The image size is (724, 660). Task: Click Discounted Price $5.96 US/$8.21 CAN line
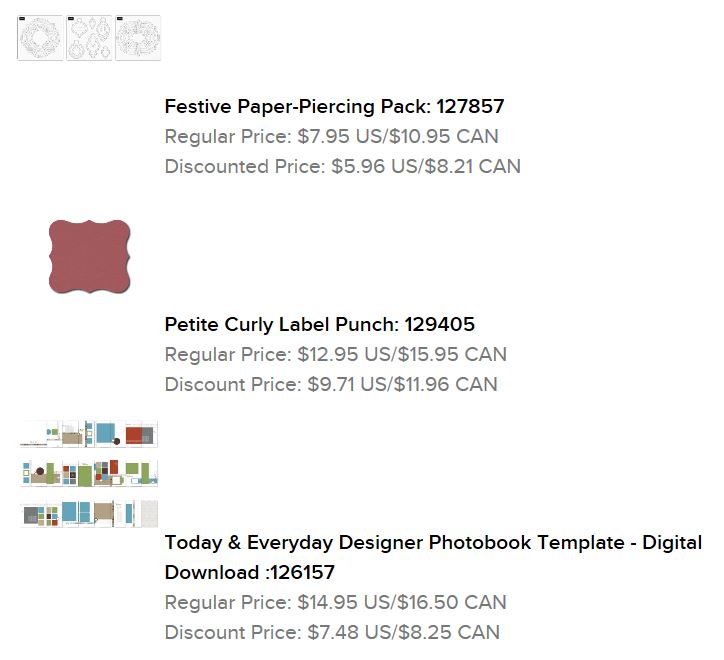tap(342, 166)
